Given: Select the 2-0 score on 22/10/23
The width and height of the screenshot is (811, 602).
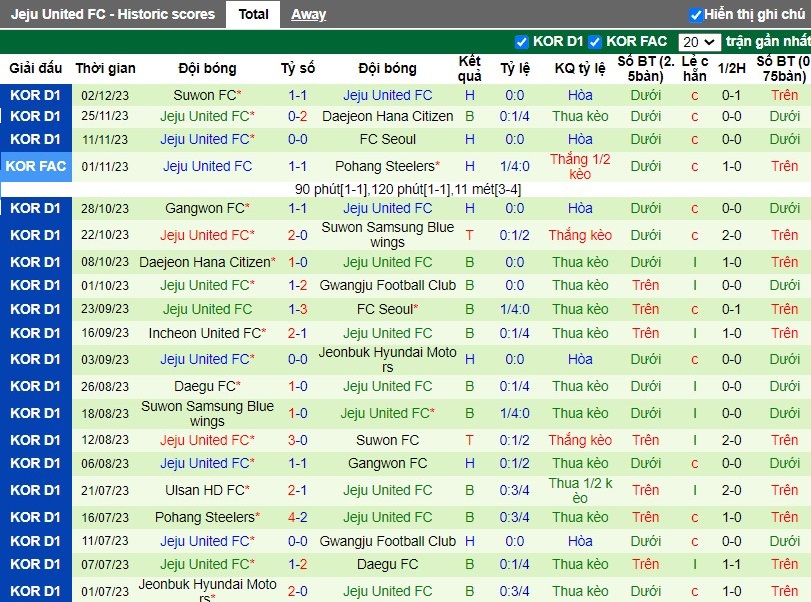Looking at the screenshot, I should coord(297,235).
